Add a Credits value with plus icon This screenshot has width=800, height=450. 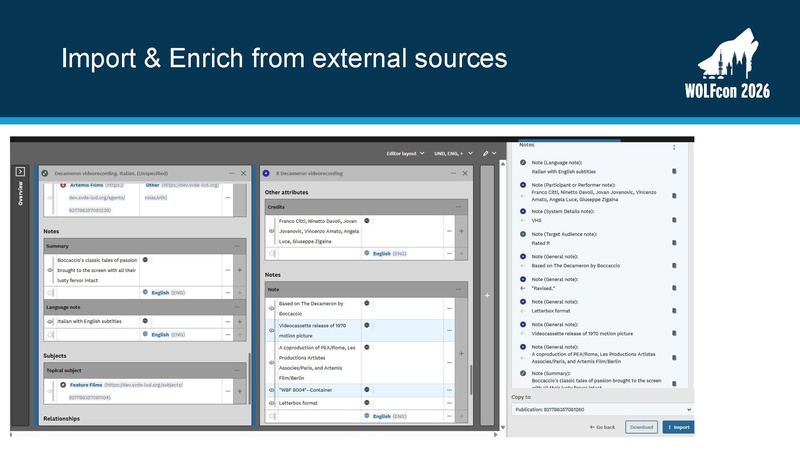pyautogui.click(x=461, y=231)
